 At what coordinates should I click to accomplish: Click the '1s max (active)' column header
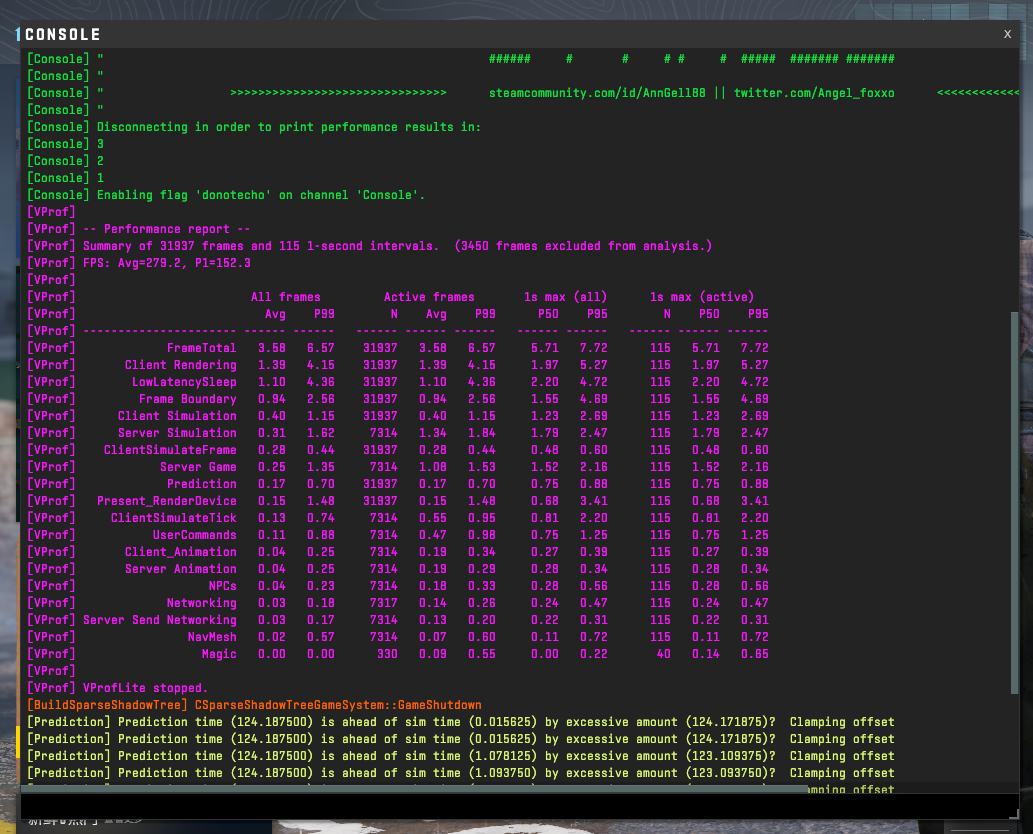702,297
